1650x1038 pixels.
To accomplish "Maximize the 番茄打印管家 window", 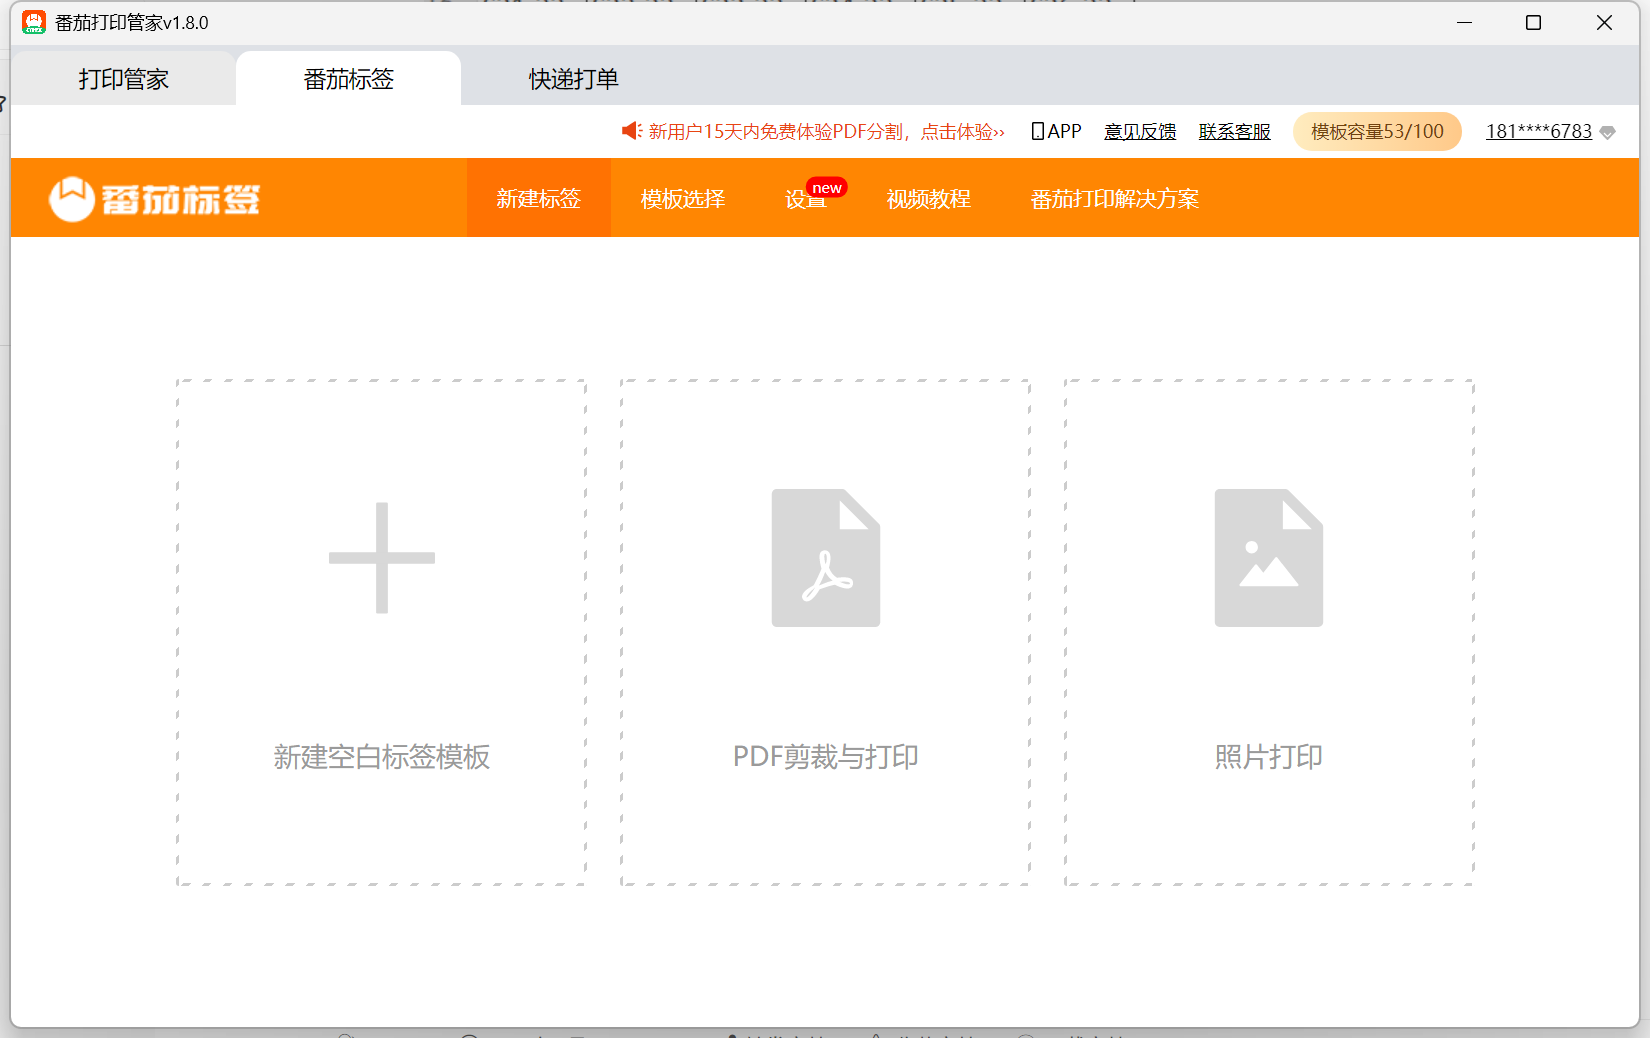I will 1533,22.
